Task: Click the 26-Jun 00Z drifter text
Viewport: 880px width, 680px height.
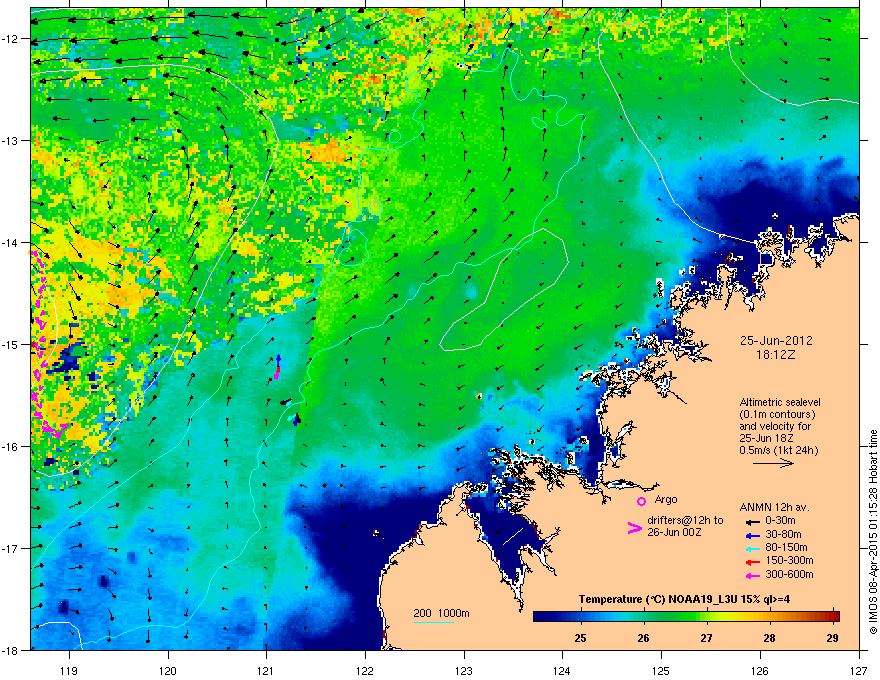Action: [x=675, y=532]
